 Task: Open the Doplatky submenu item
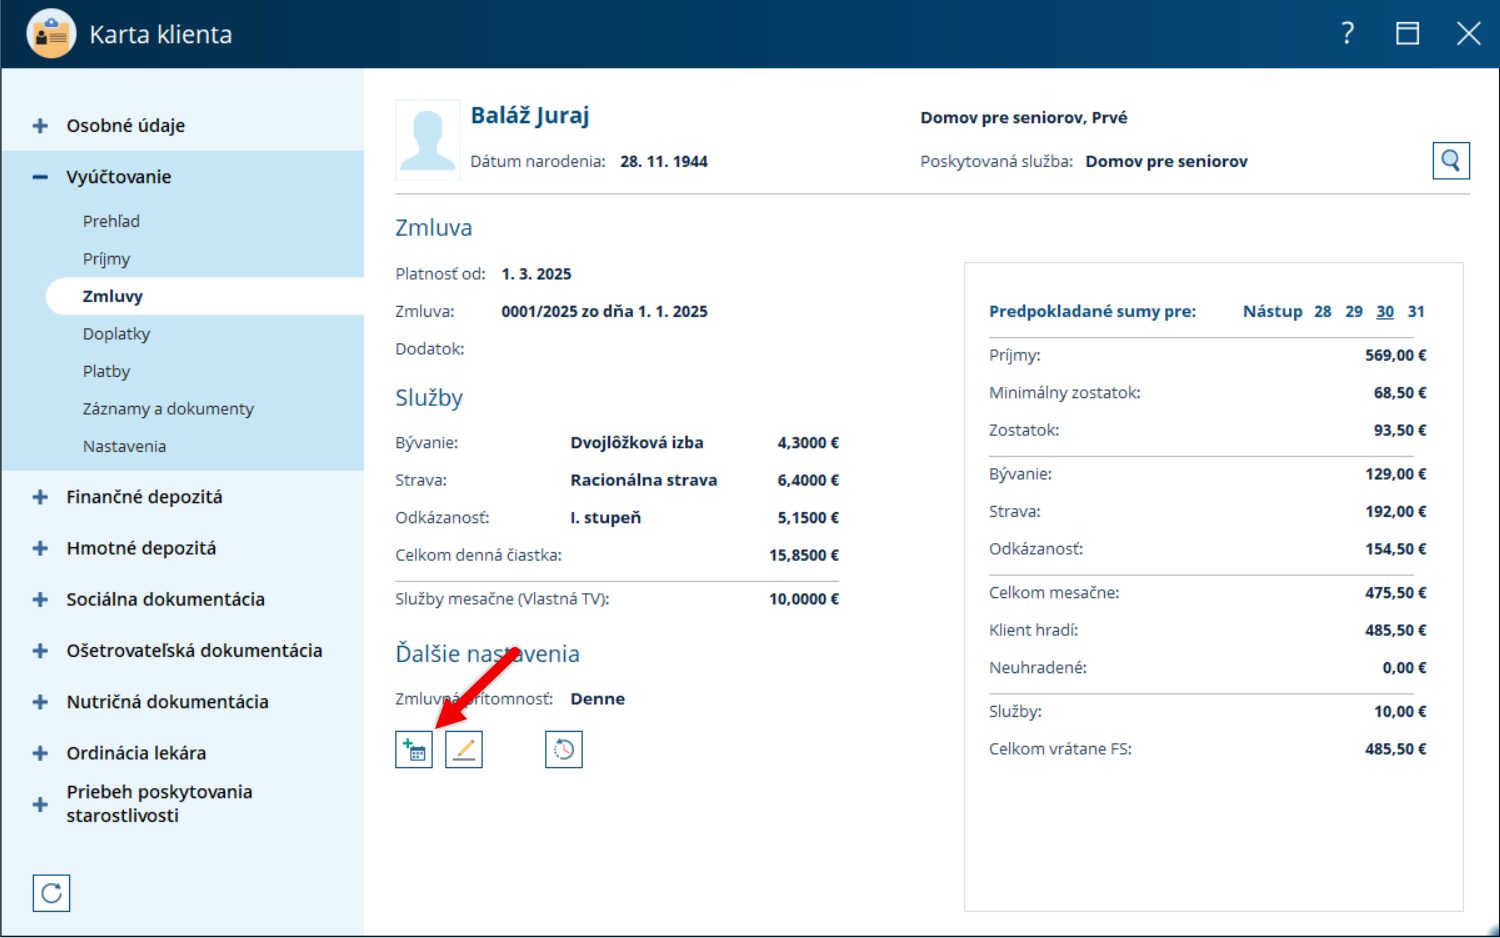click(116, 334)
